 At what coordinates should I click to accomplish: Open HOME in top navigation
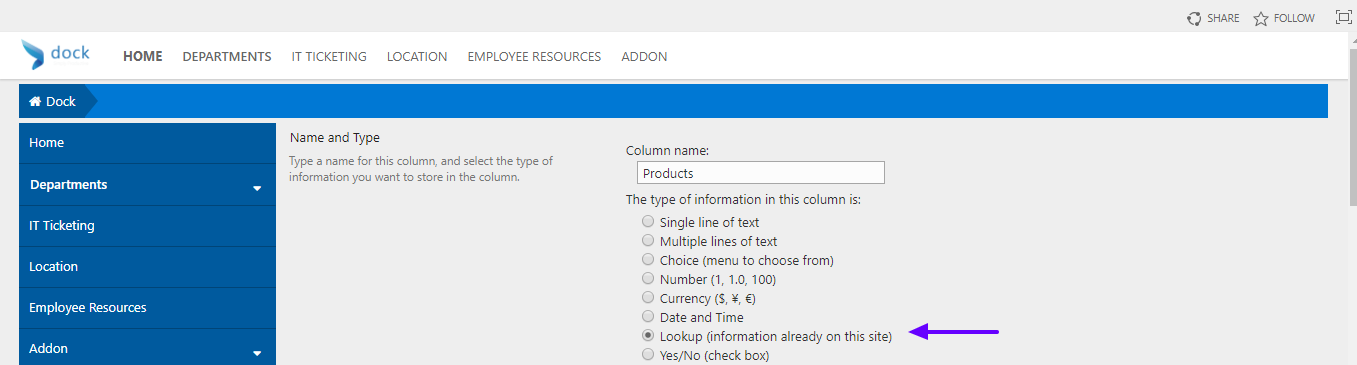[143, 56]
